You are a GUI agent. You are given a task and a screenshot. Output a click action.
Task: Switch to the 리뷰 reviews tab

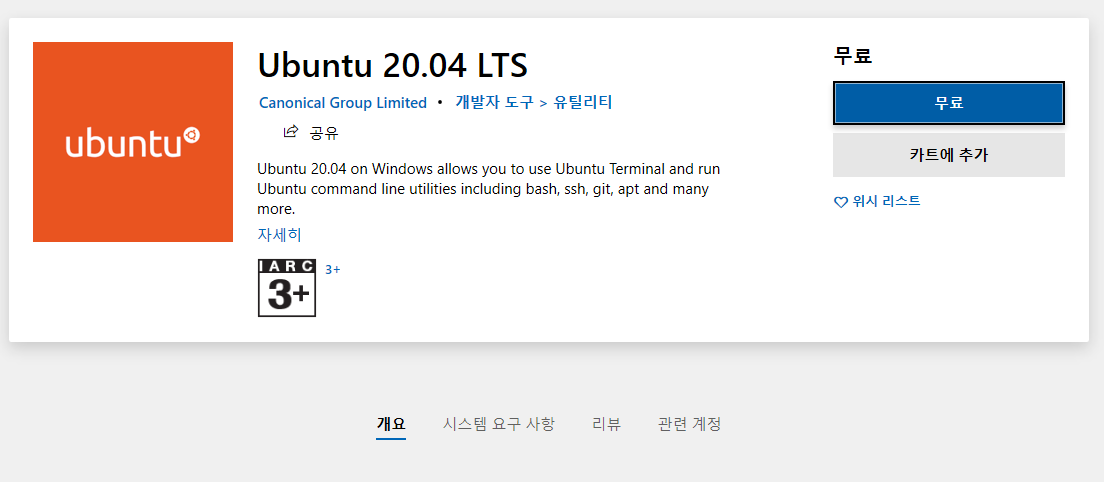(606, 424)
